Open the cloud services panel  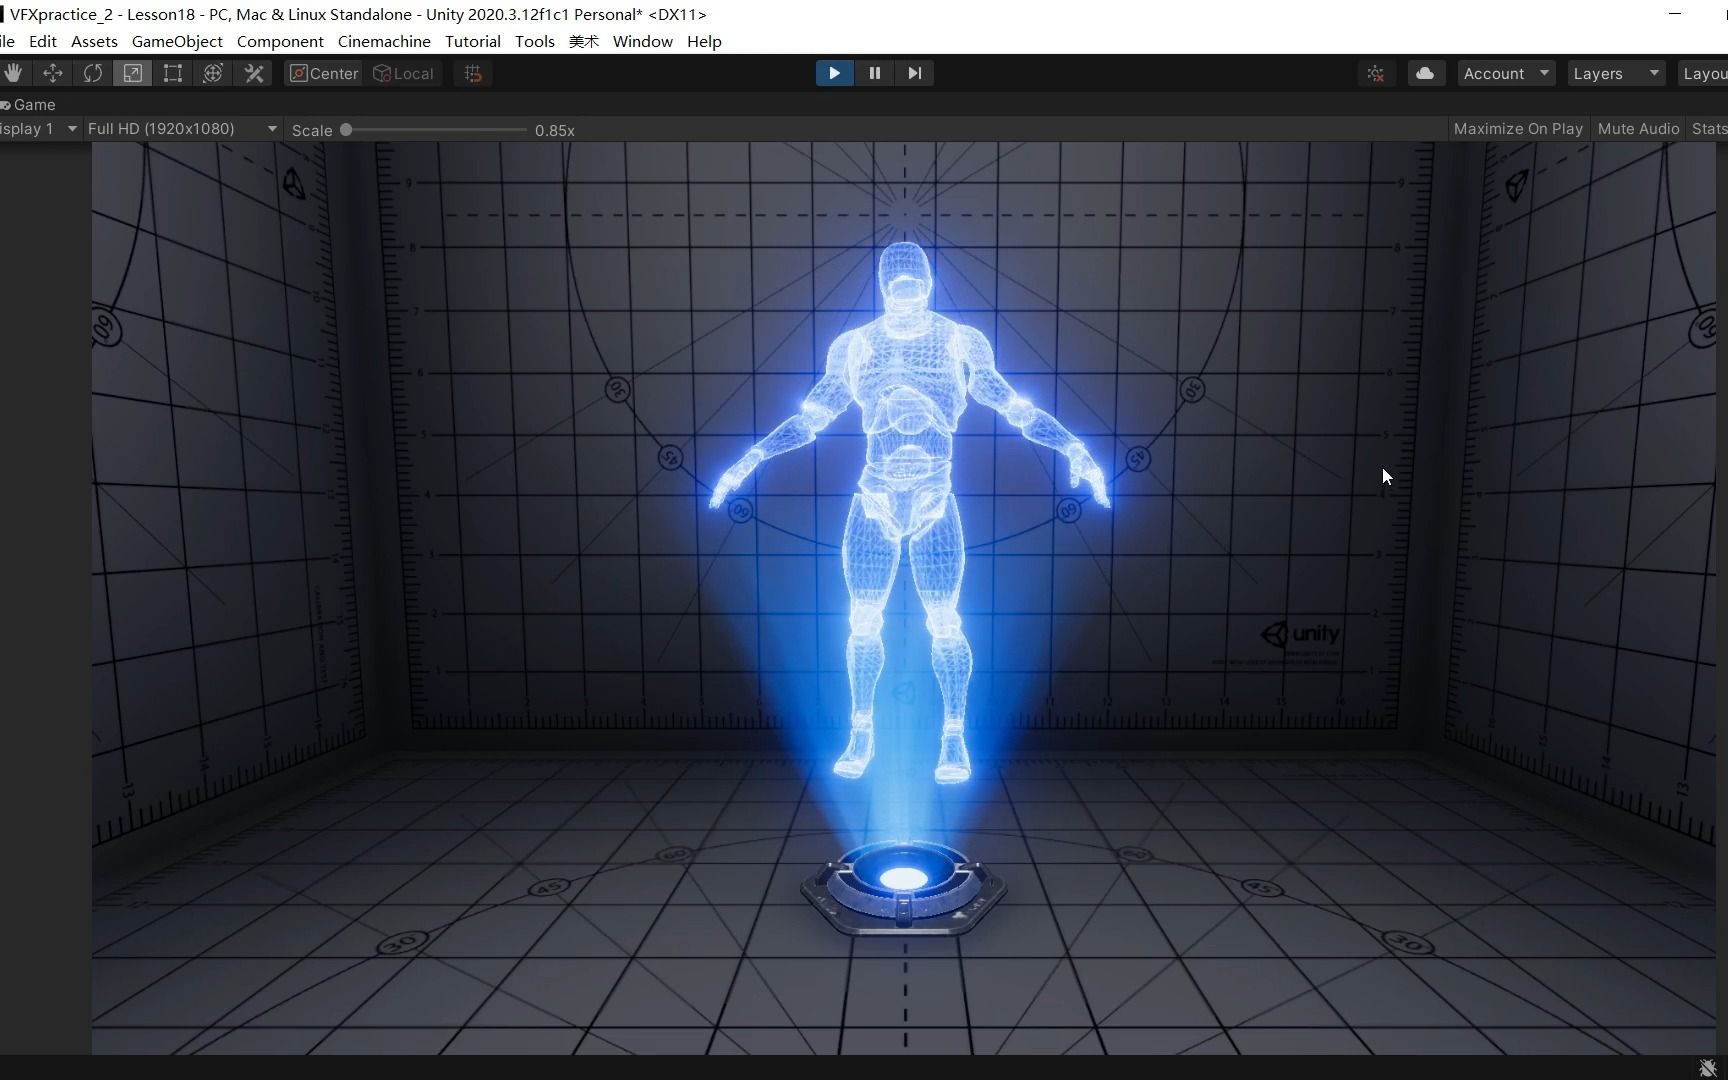(1425, 73)
